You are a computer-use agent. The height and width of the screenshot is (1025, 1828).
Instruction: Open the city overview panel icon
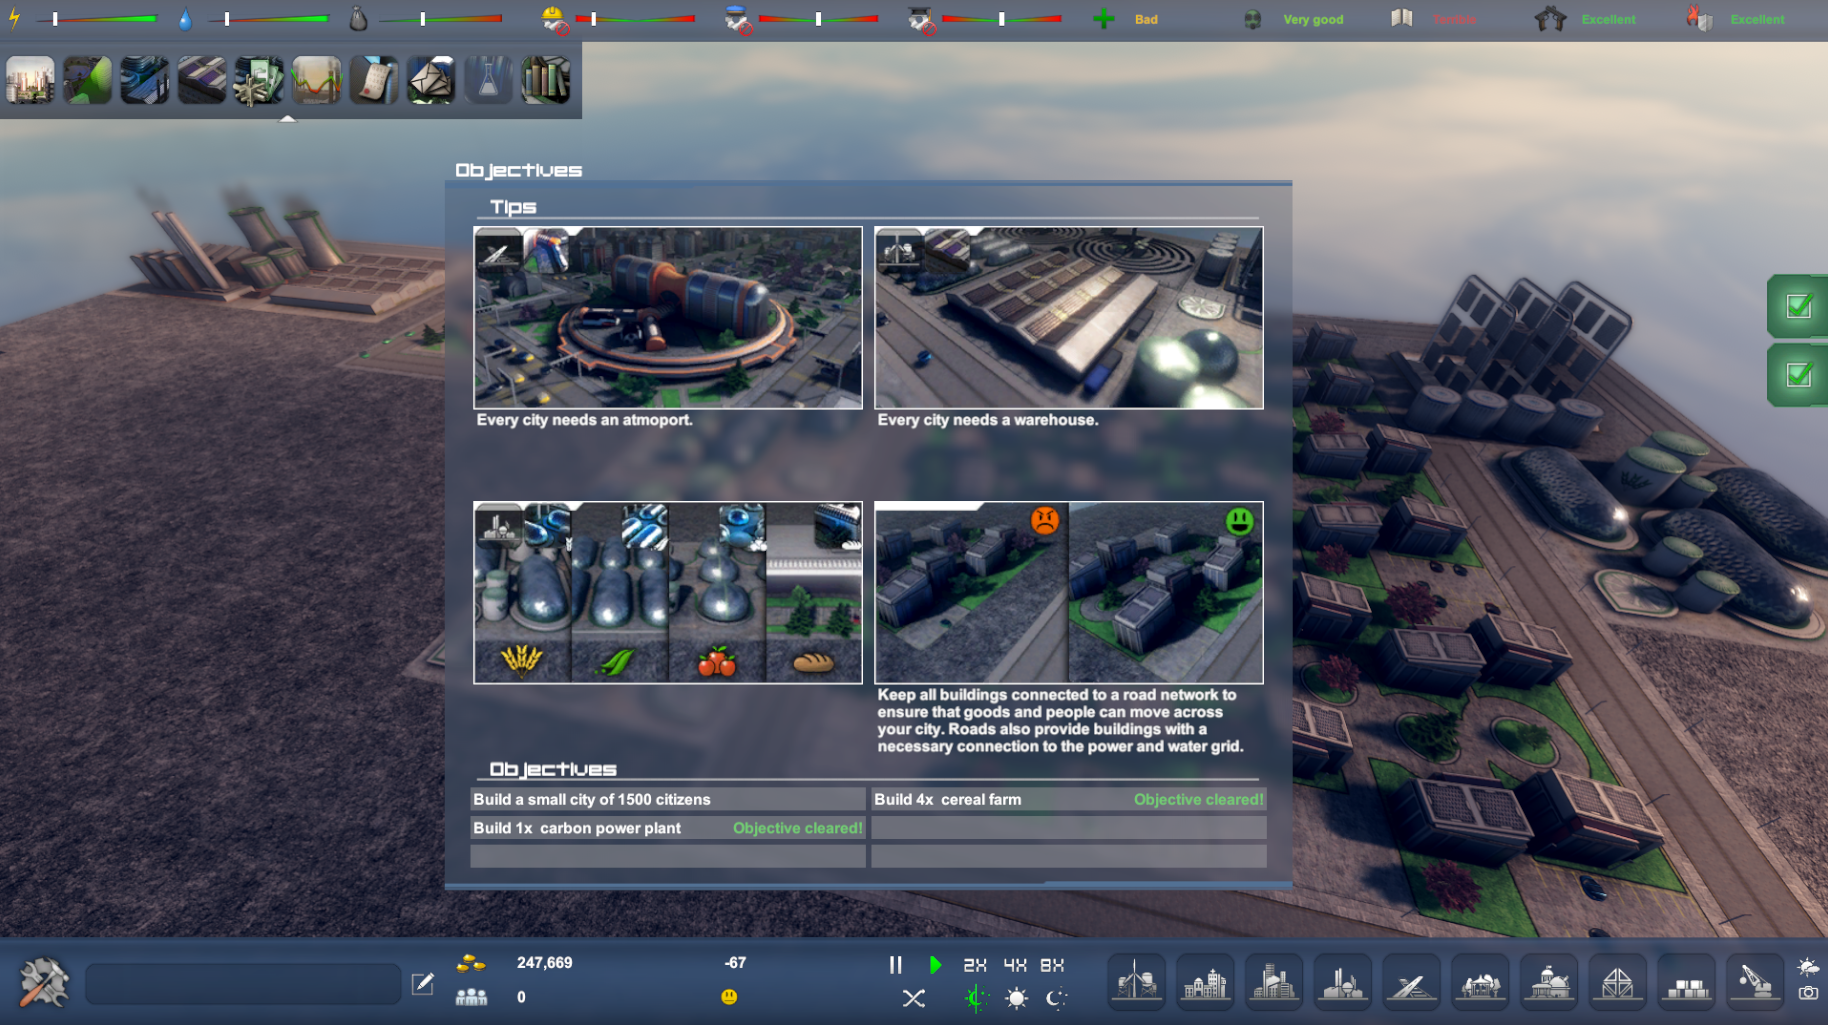[x=30, y=80]
